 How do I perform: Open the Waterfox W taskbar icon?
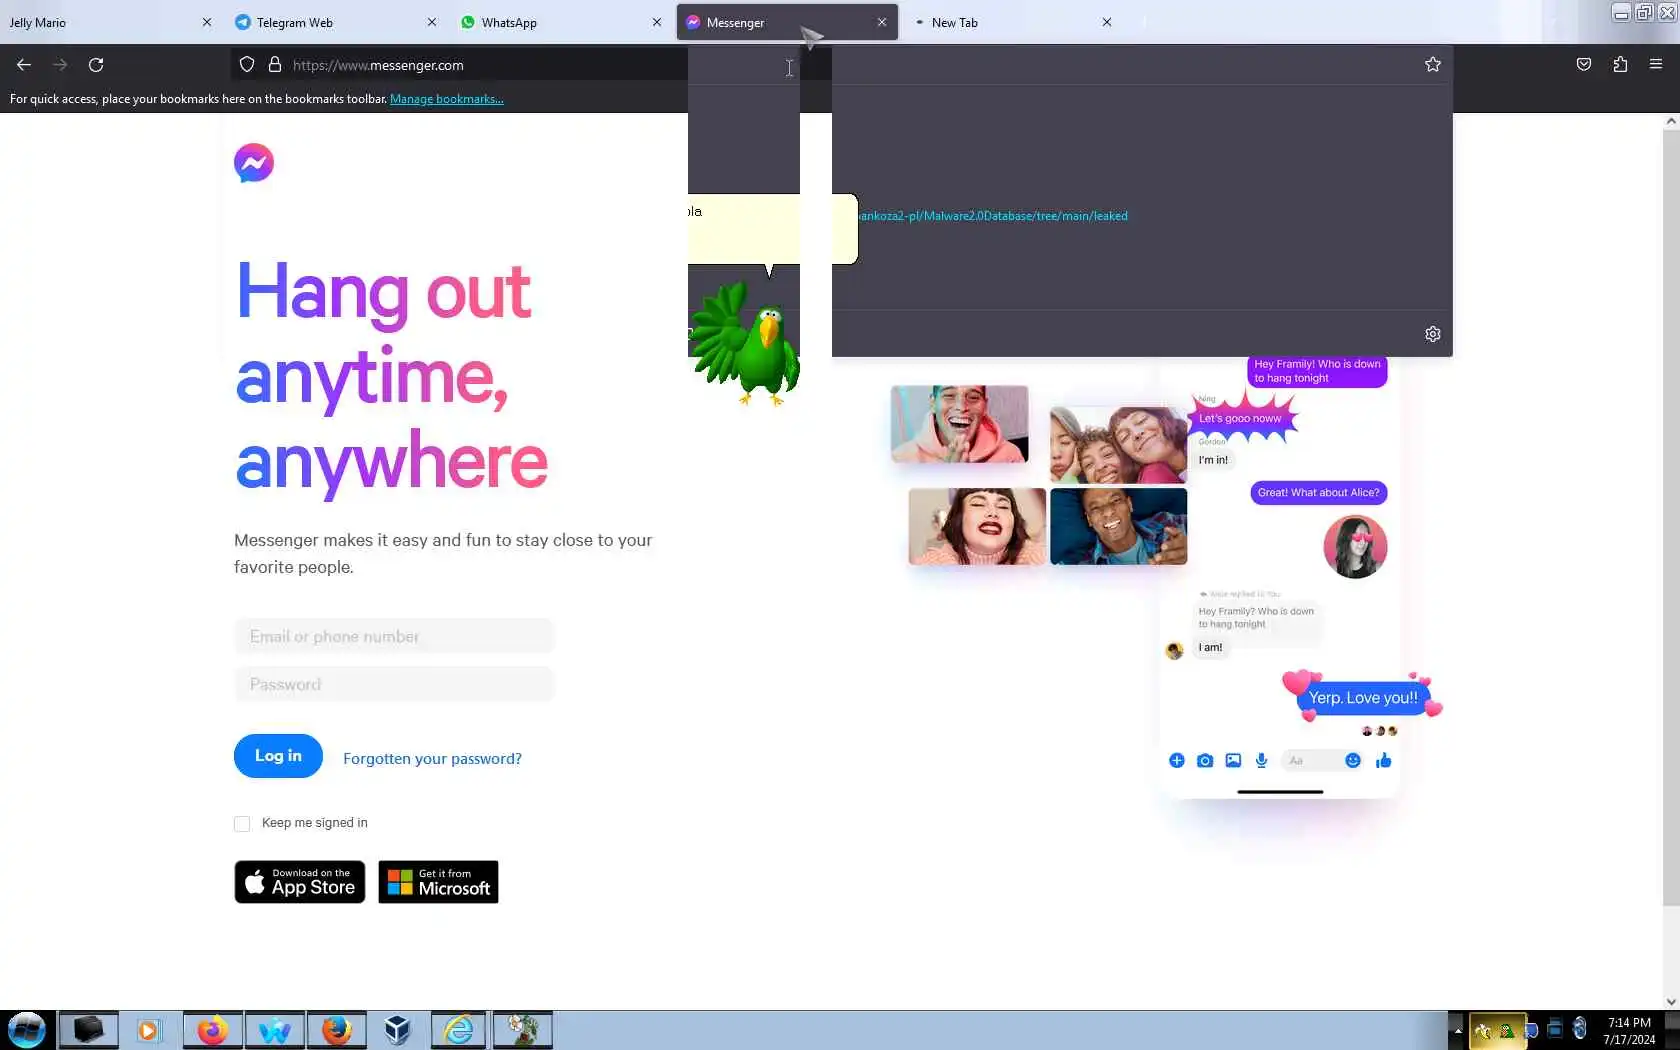pos(274,1030)
